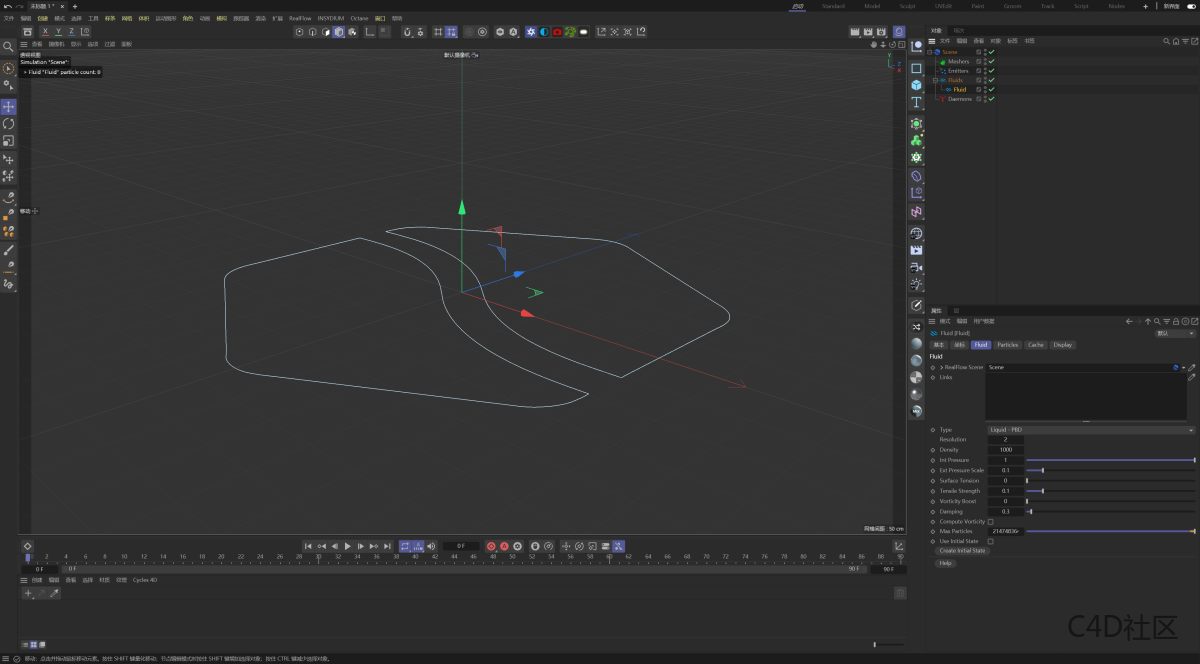
Task: Click the Create Initial State button
Action: coord(963,550)
